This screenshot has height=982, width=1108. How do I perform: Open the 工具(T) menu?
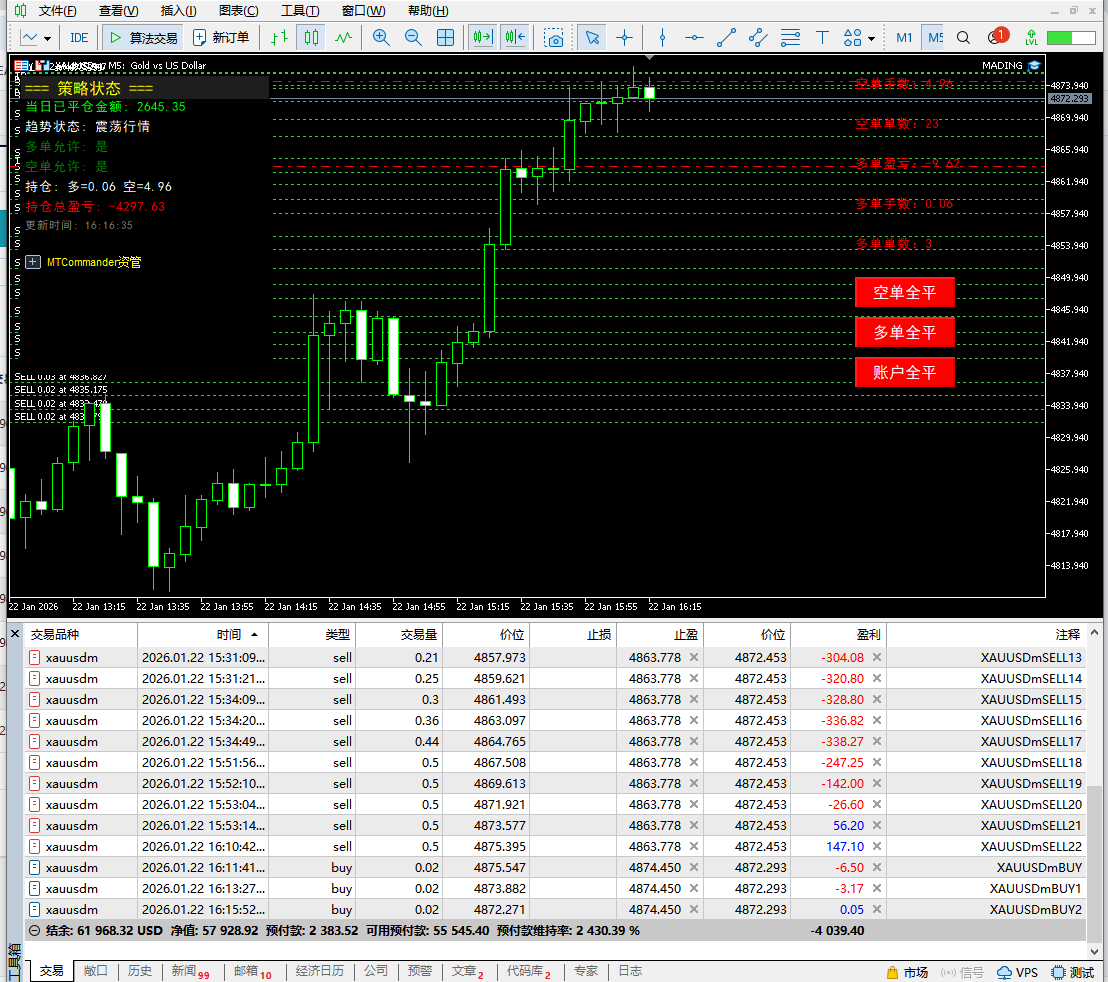tap(300, 11)
